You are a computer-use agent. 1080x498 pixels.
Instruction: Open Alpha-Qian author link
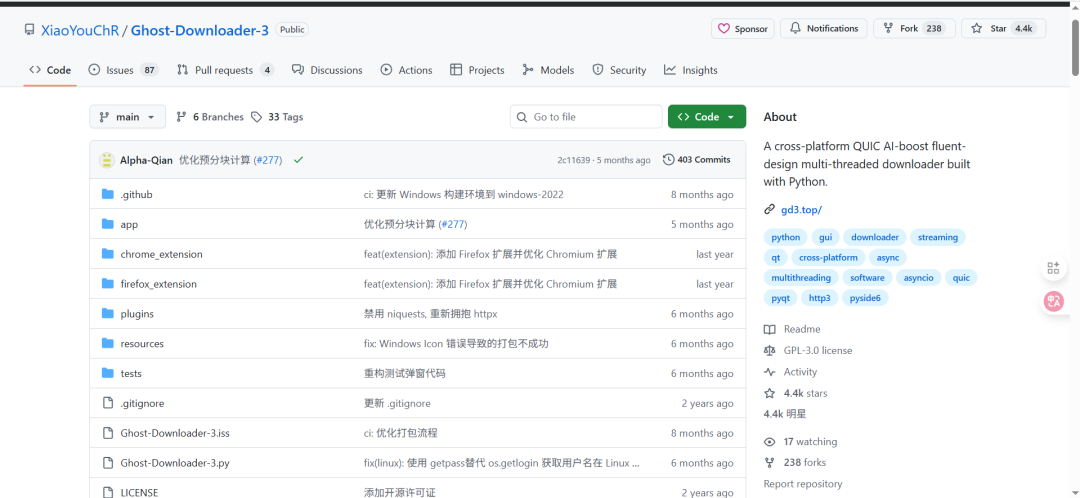[146, 160]
